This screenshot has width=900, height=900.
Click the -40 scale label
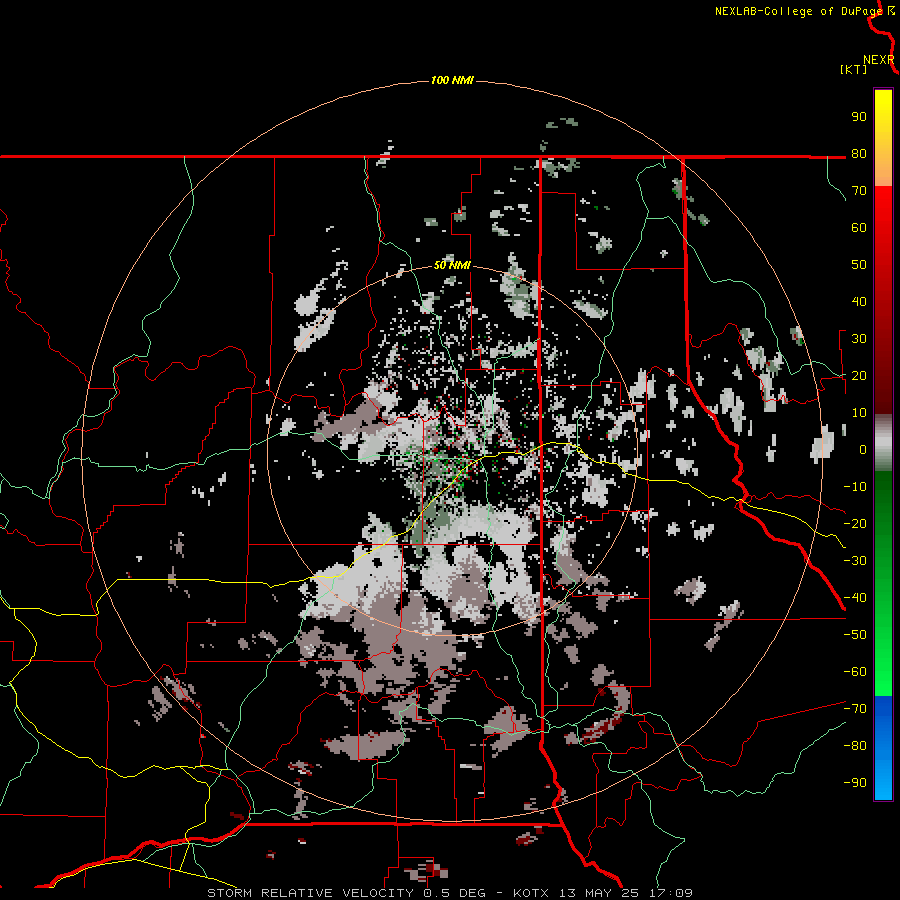855,598
